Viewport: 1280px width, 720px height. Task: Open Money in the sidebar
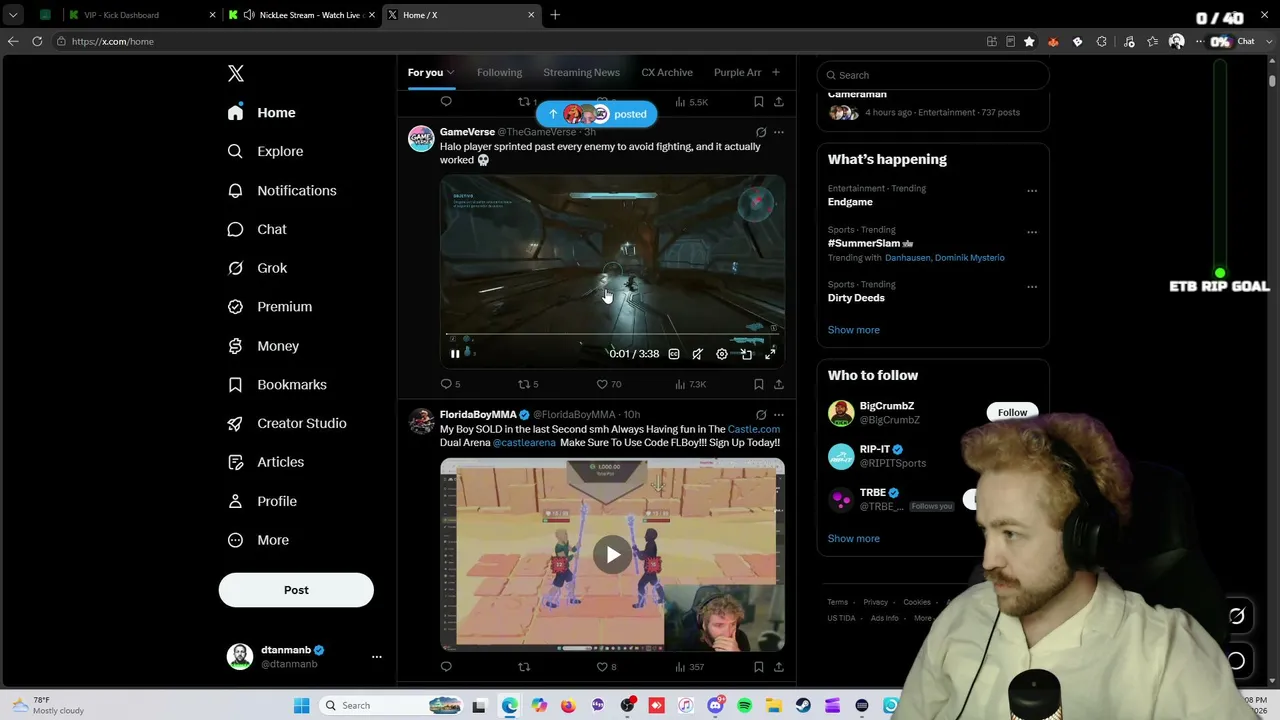click(263, 346)
